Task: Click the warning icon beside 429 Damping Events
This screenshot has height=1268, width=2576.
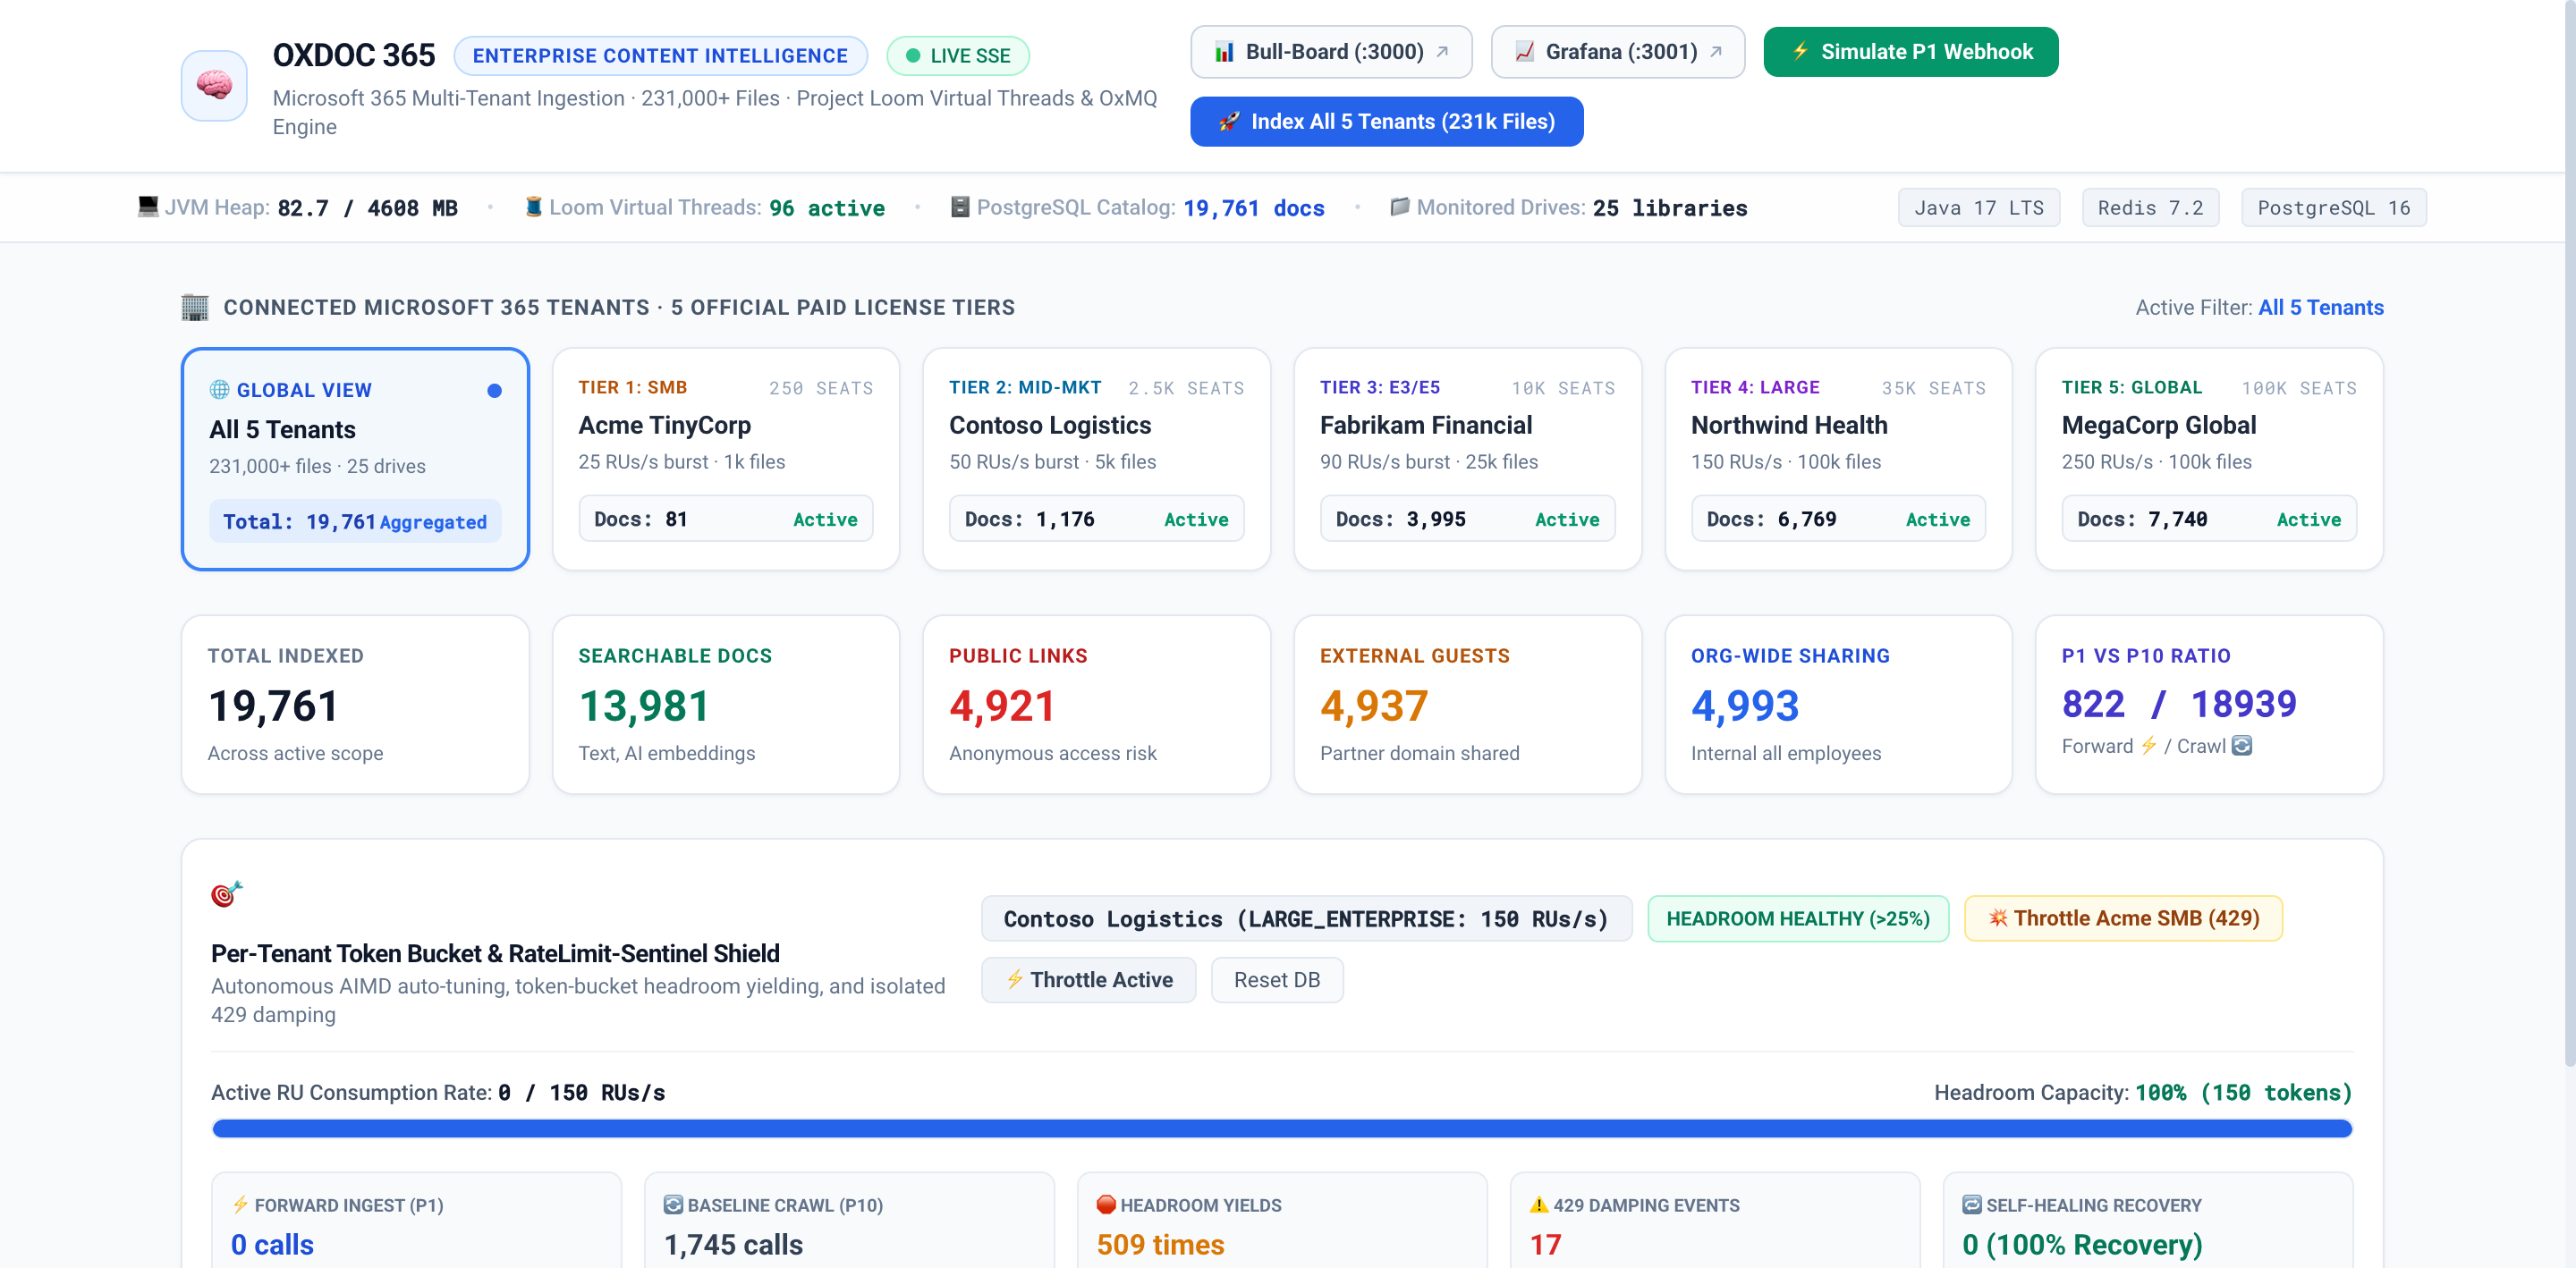Action: (1539, 1205)
